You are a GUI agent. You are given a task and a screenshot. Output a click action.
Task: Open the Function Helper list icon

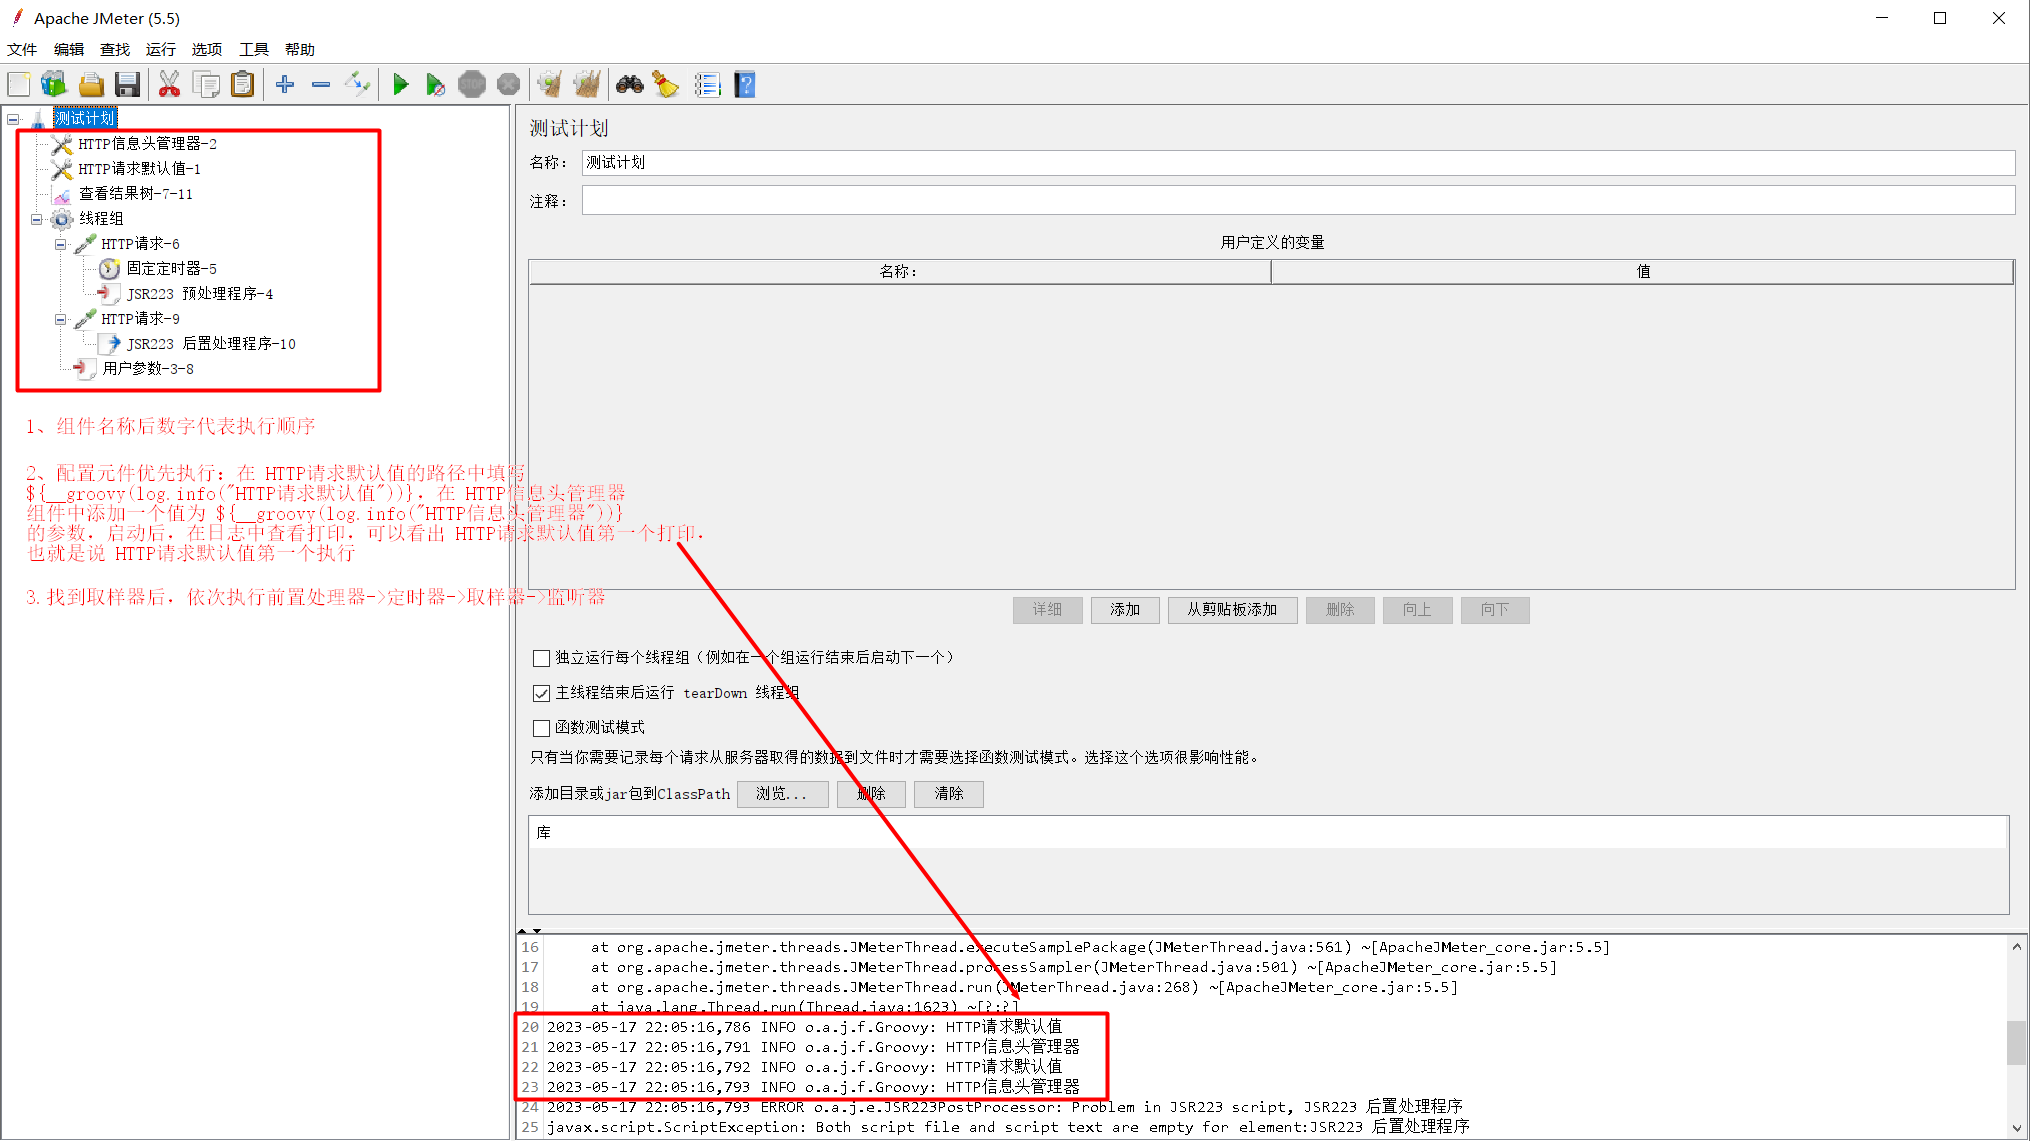[707, 85]
